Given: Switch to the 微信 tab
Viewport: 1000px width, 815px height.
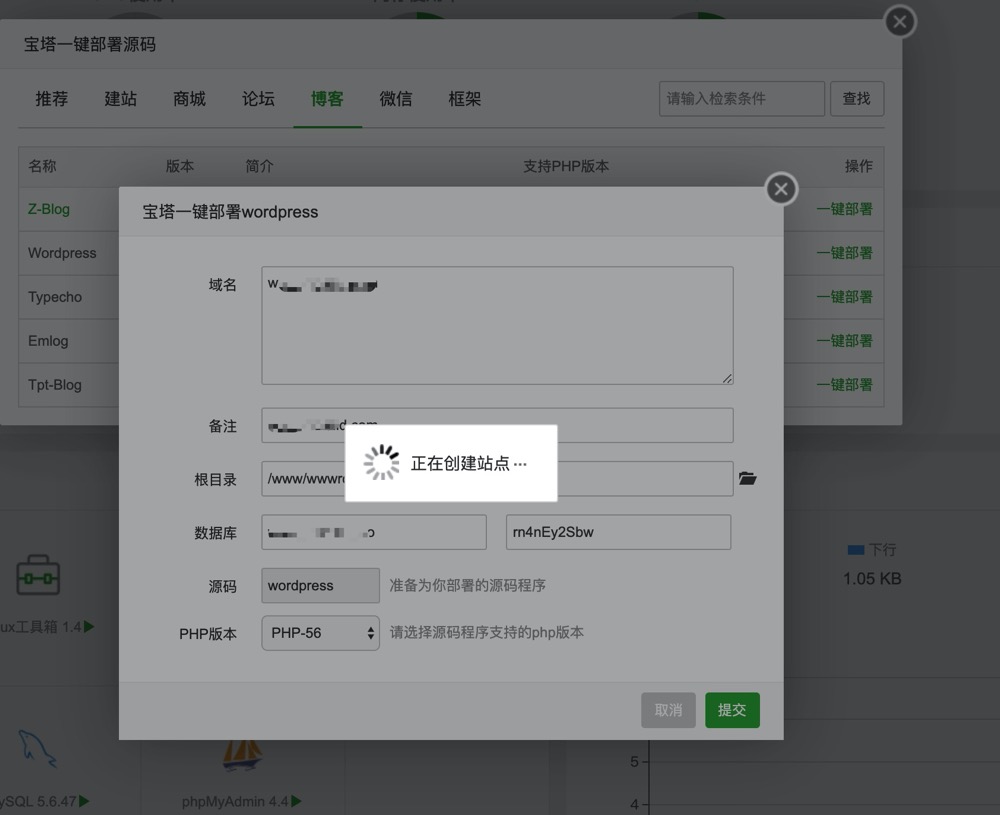Looking at the screenshot, I should pyautogui.click(x=396, y=99).
